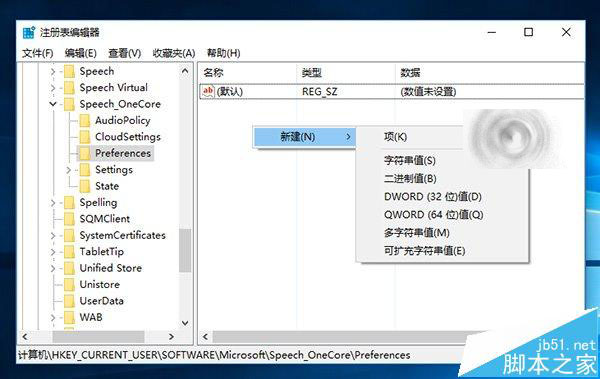Click the Spelling folder icon
Screen dimensions: 600x379
tap(69, 203)
